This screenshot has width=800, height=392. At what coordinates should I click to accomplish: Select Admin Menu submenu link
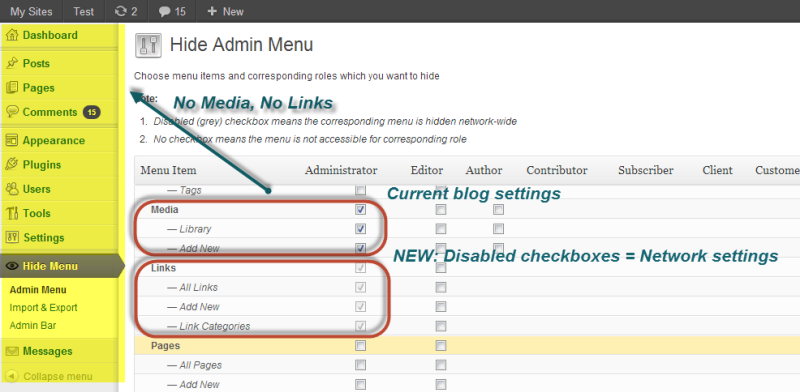coord(38,290)
